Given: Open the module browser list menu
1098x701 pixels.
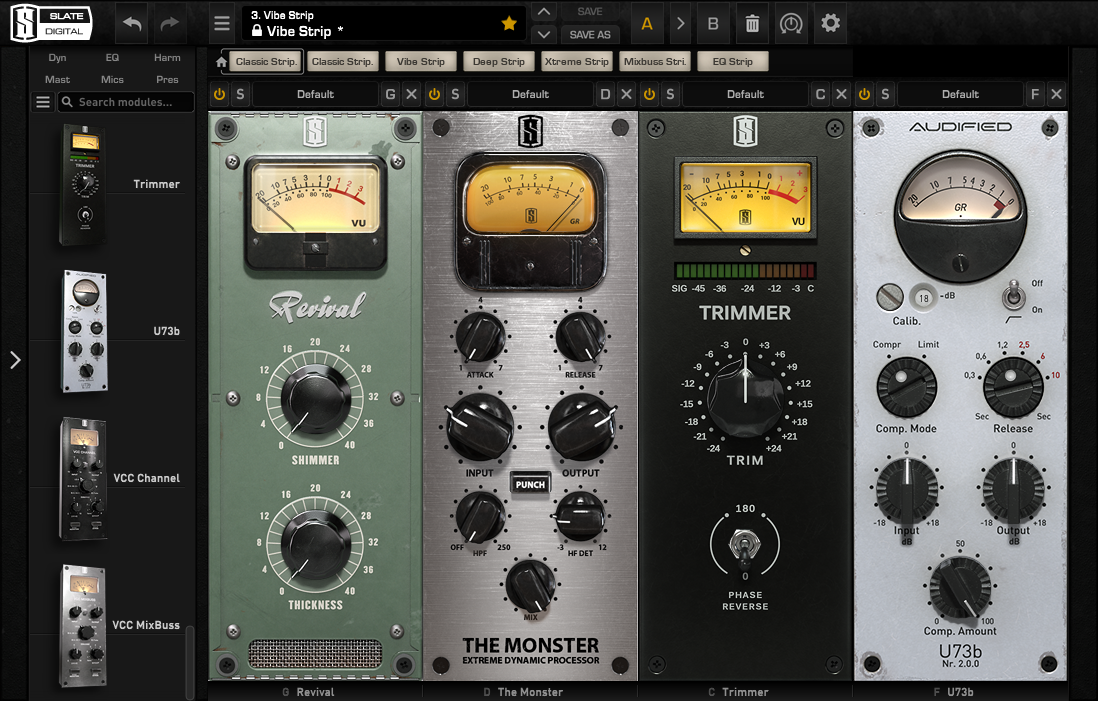Looking at the screenshot, I should (43, 102).
